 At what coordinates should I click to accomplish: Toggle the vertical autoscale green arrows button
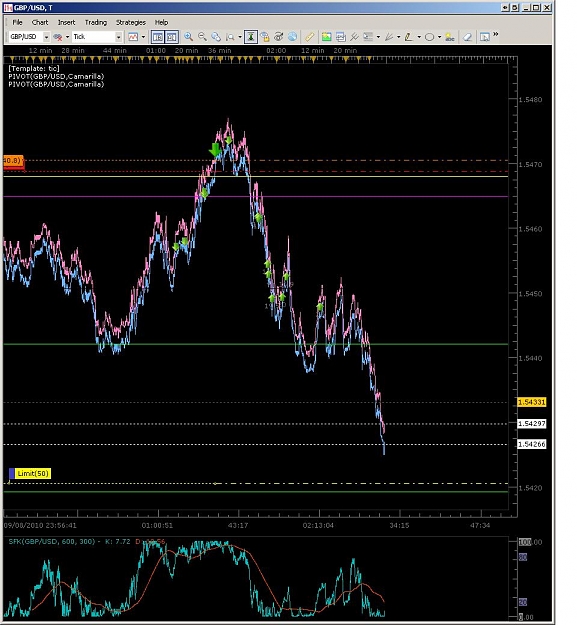(x=251, y=37)
